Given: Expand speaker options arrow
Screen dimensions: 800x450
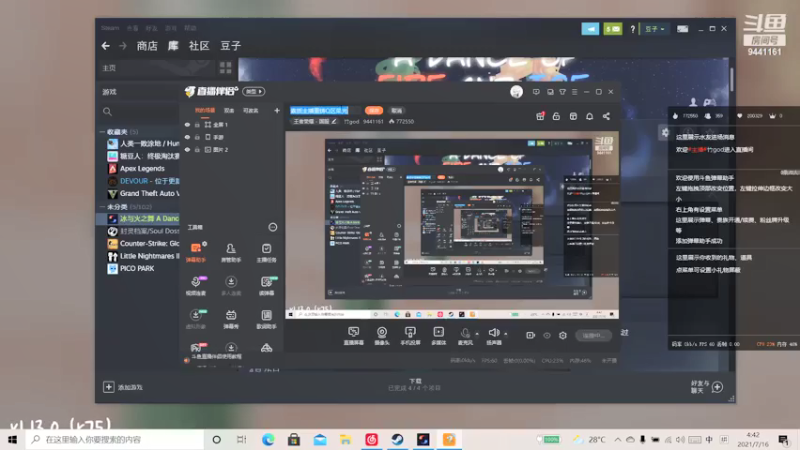Looking at the screenshot, I should coord(506,334).
